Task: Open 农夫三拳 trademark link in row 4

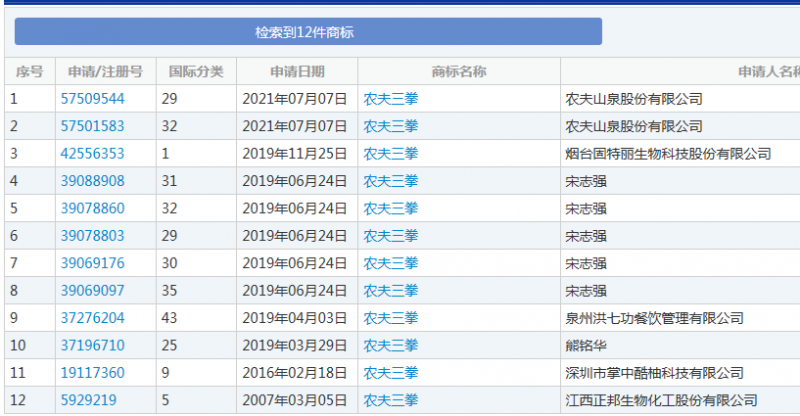Action: point(391,181)
